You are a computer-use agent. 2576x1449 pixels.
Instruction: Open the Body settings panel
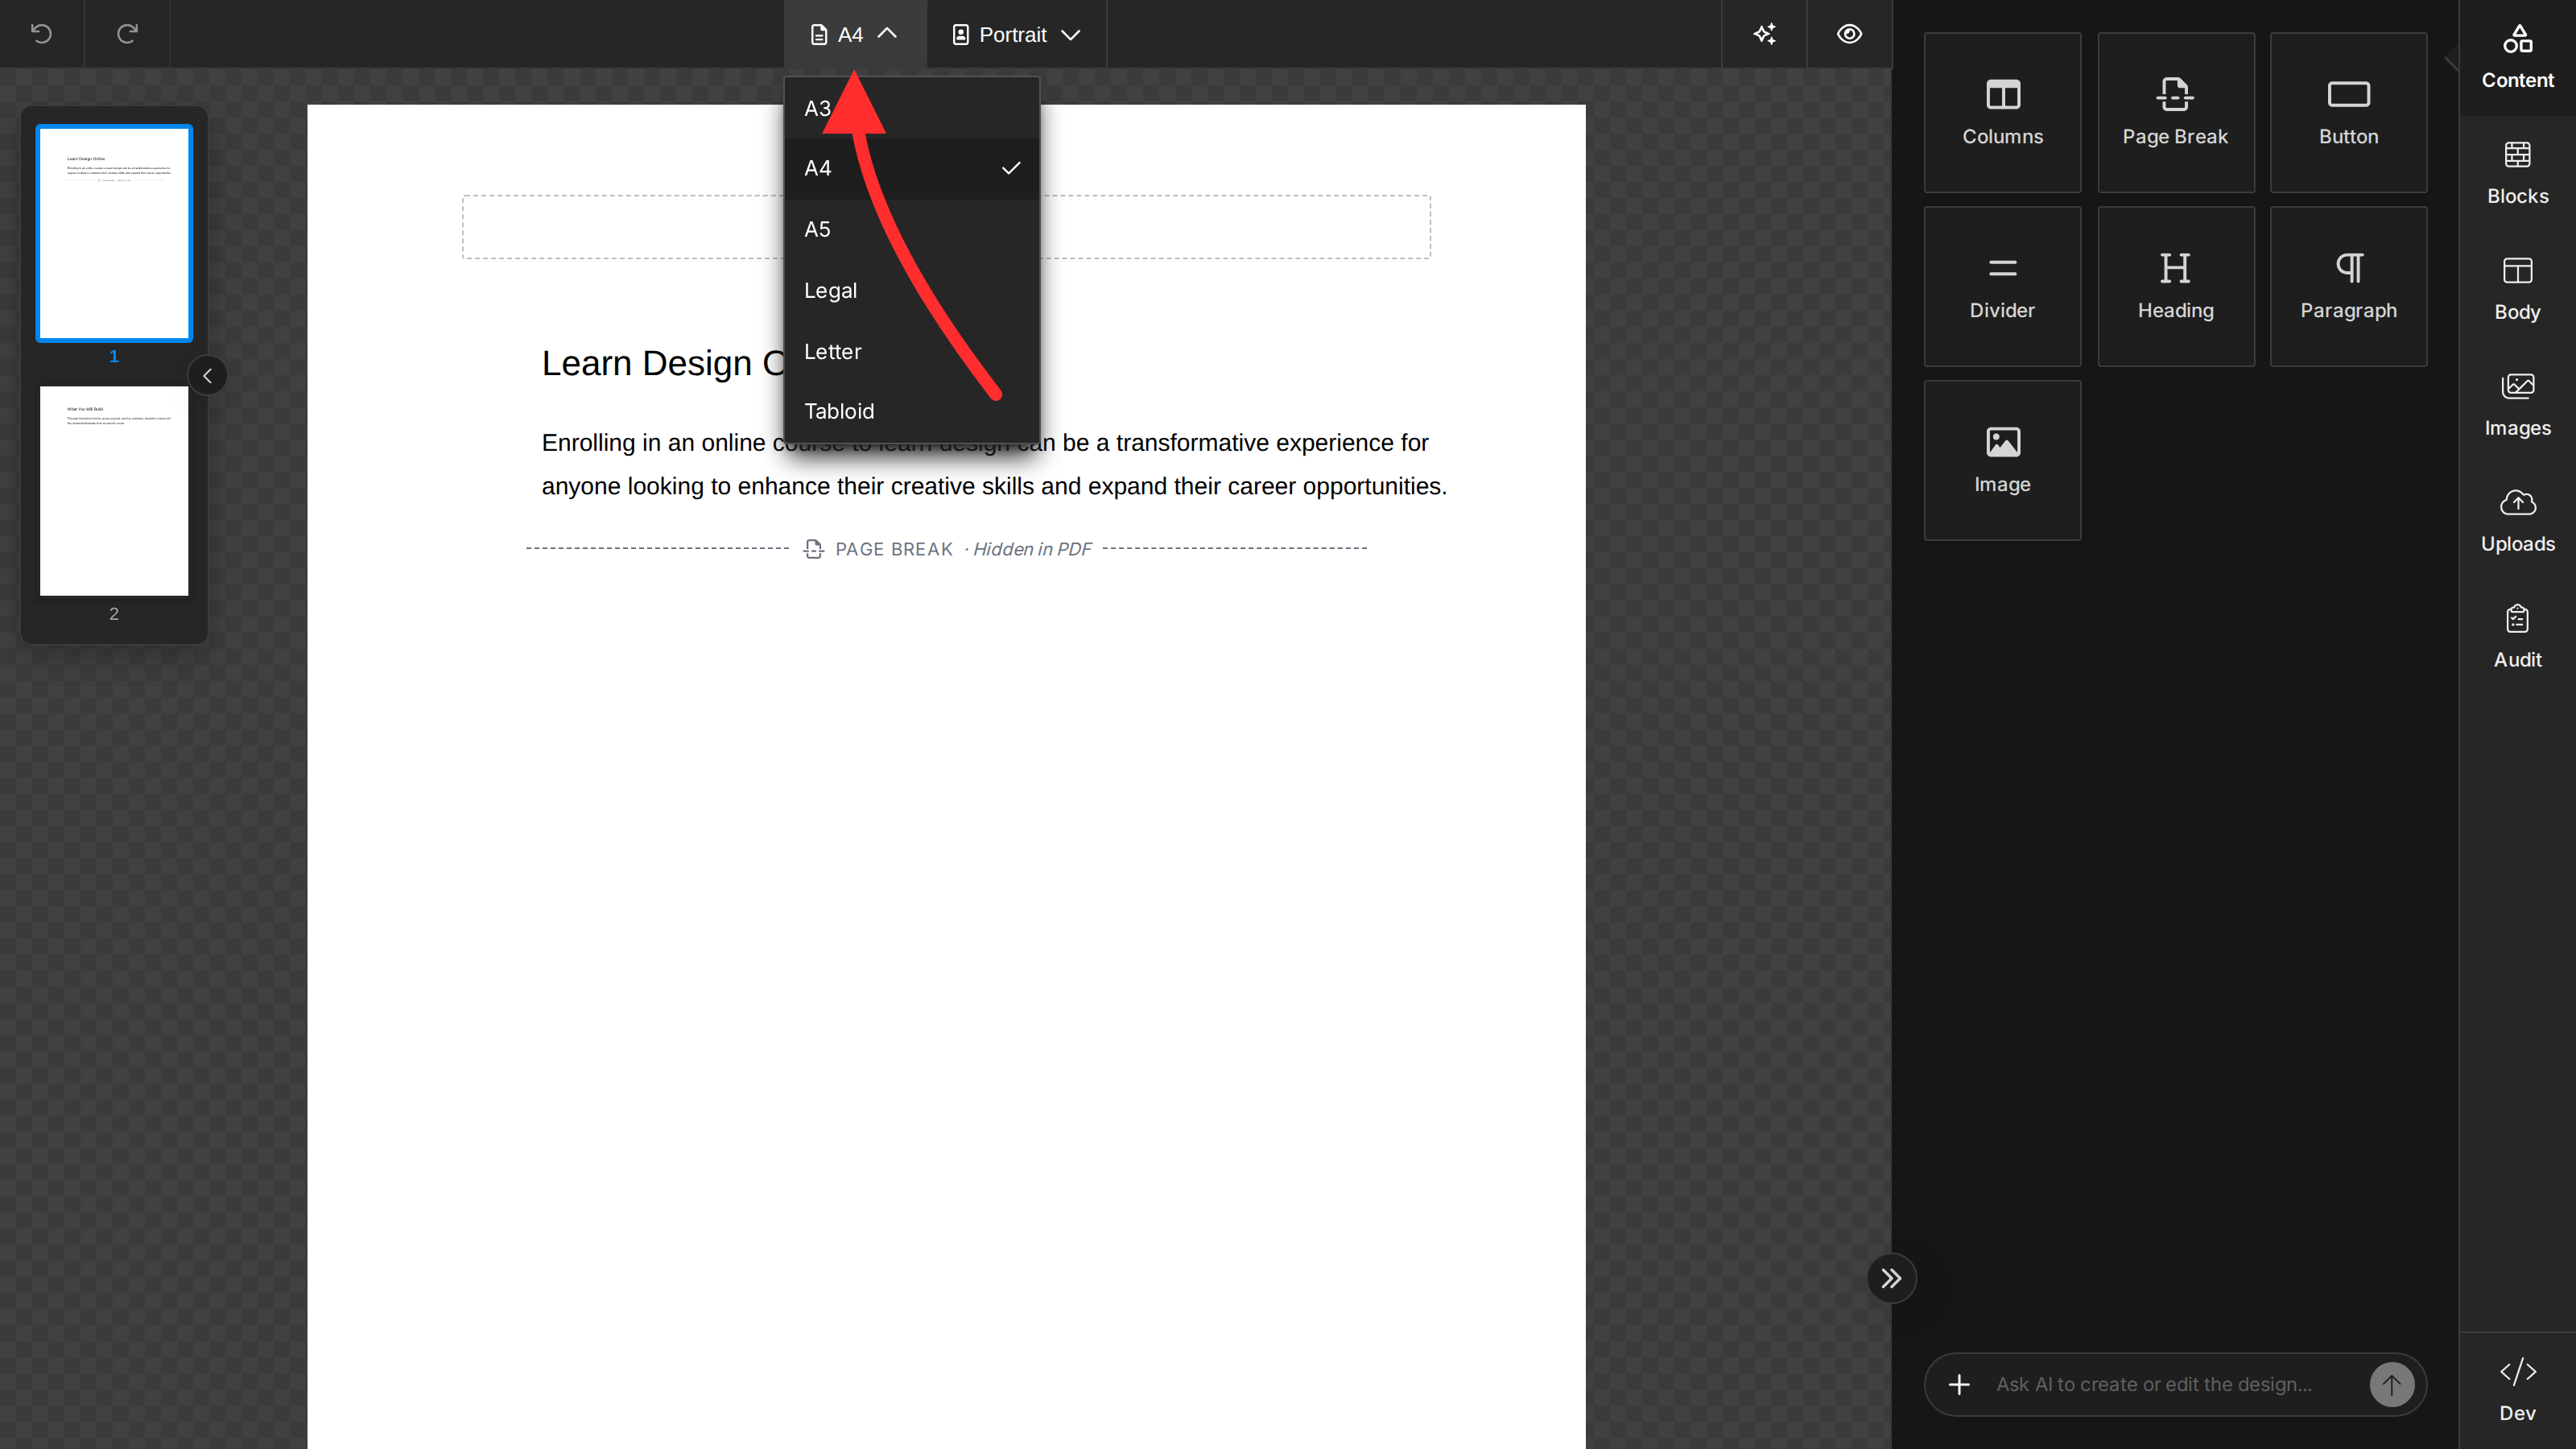[2517, 289]
